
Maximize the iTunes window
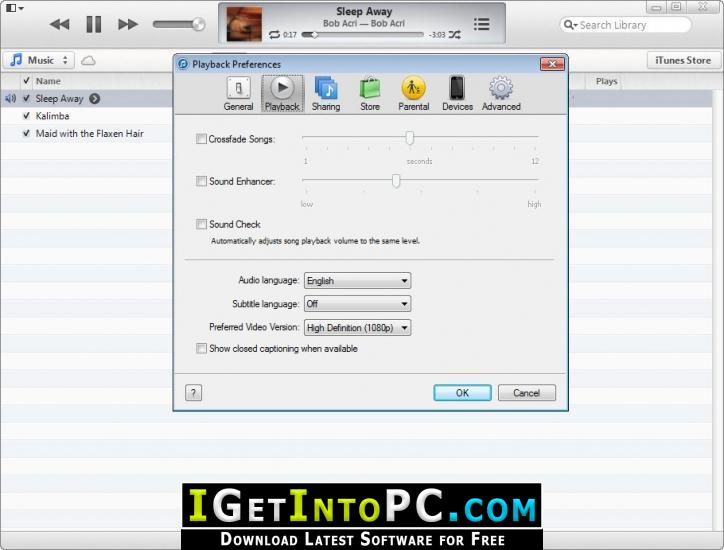676,7
